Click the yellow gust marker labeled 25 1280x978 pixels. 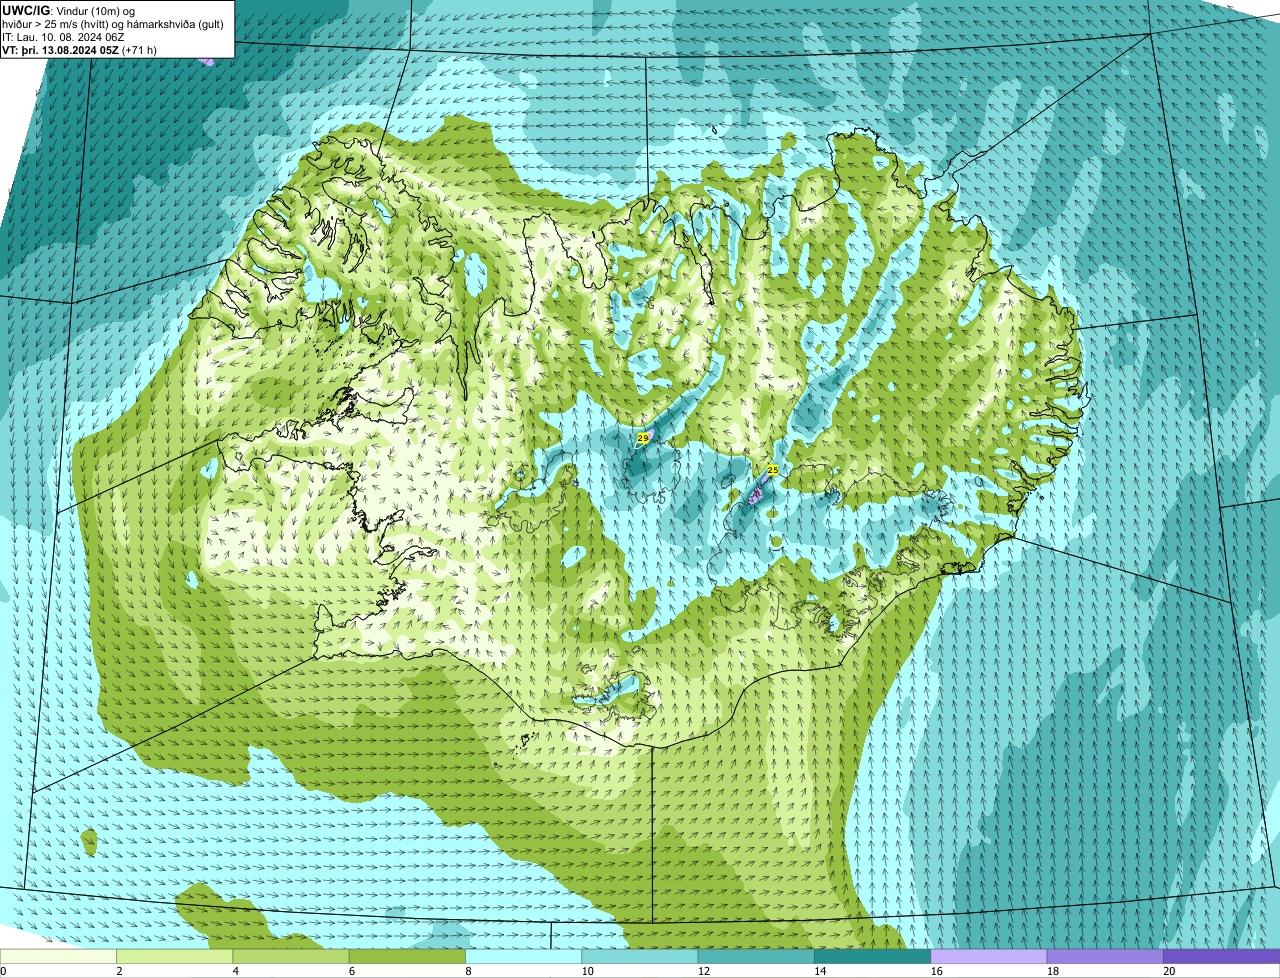coord(772,469)
